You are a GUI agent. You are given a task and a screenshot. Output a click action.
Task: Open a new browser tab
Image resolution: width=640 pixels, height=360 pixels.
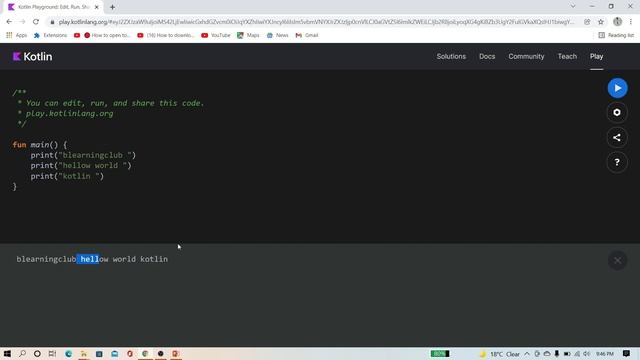point(112,7)
